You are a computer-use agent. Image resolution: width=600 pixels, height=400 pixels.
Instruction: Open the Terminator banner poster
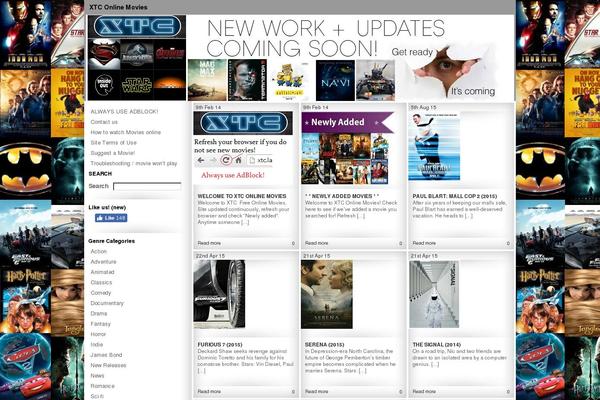tap(247, 80)
